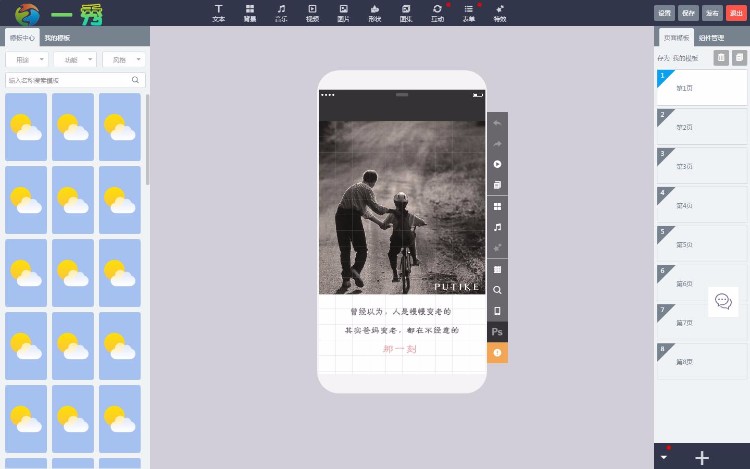
Task: Open the 表单 form tool
Action: tap(469, 13)
